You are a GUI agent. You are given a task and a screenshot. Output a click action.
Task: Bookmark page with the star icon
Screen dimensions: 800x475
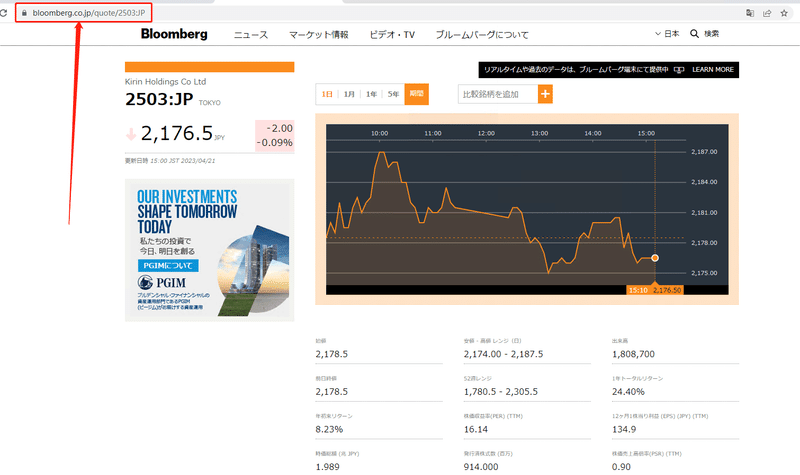click(x=784, y=13)
